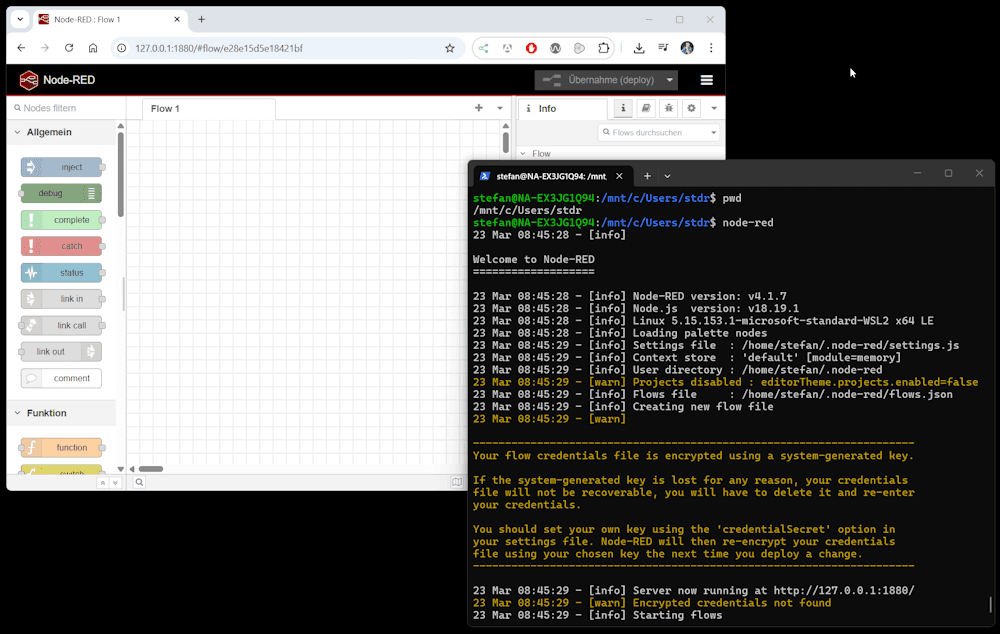Select the function node under Funktion
Screen dimensions: 1000x634
62,447
